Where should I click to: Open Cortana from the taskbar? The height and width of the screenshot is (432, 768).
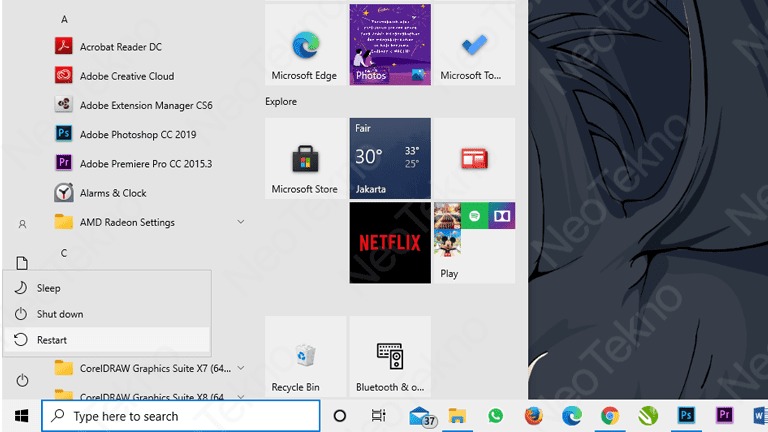click(x=339, y=416)
